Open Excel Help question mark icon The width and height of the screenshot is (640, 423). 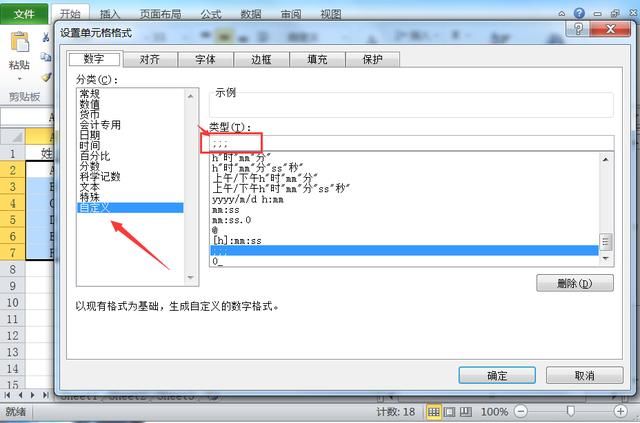579,13
